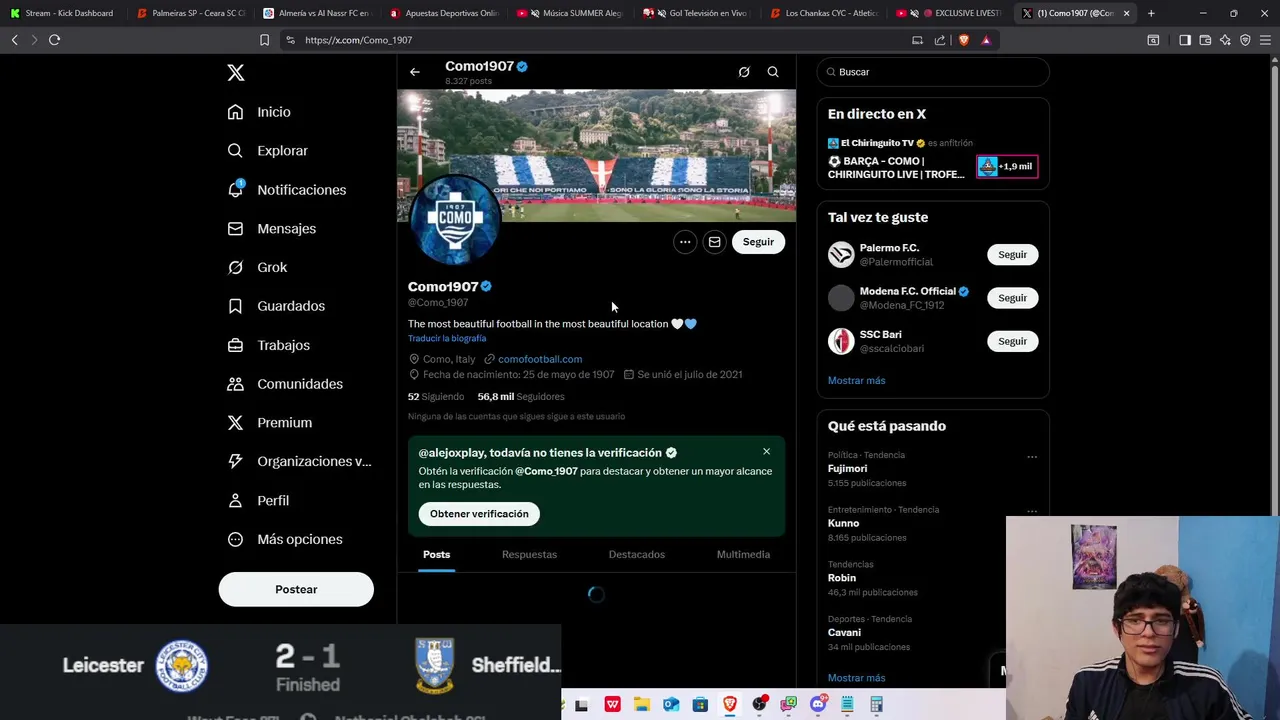Open Trabajos section
Screen dimensions: 1280x720
click(x=268, y=345)
